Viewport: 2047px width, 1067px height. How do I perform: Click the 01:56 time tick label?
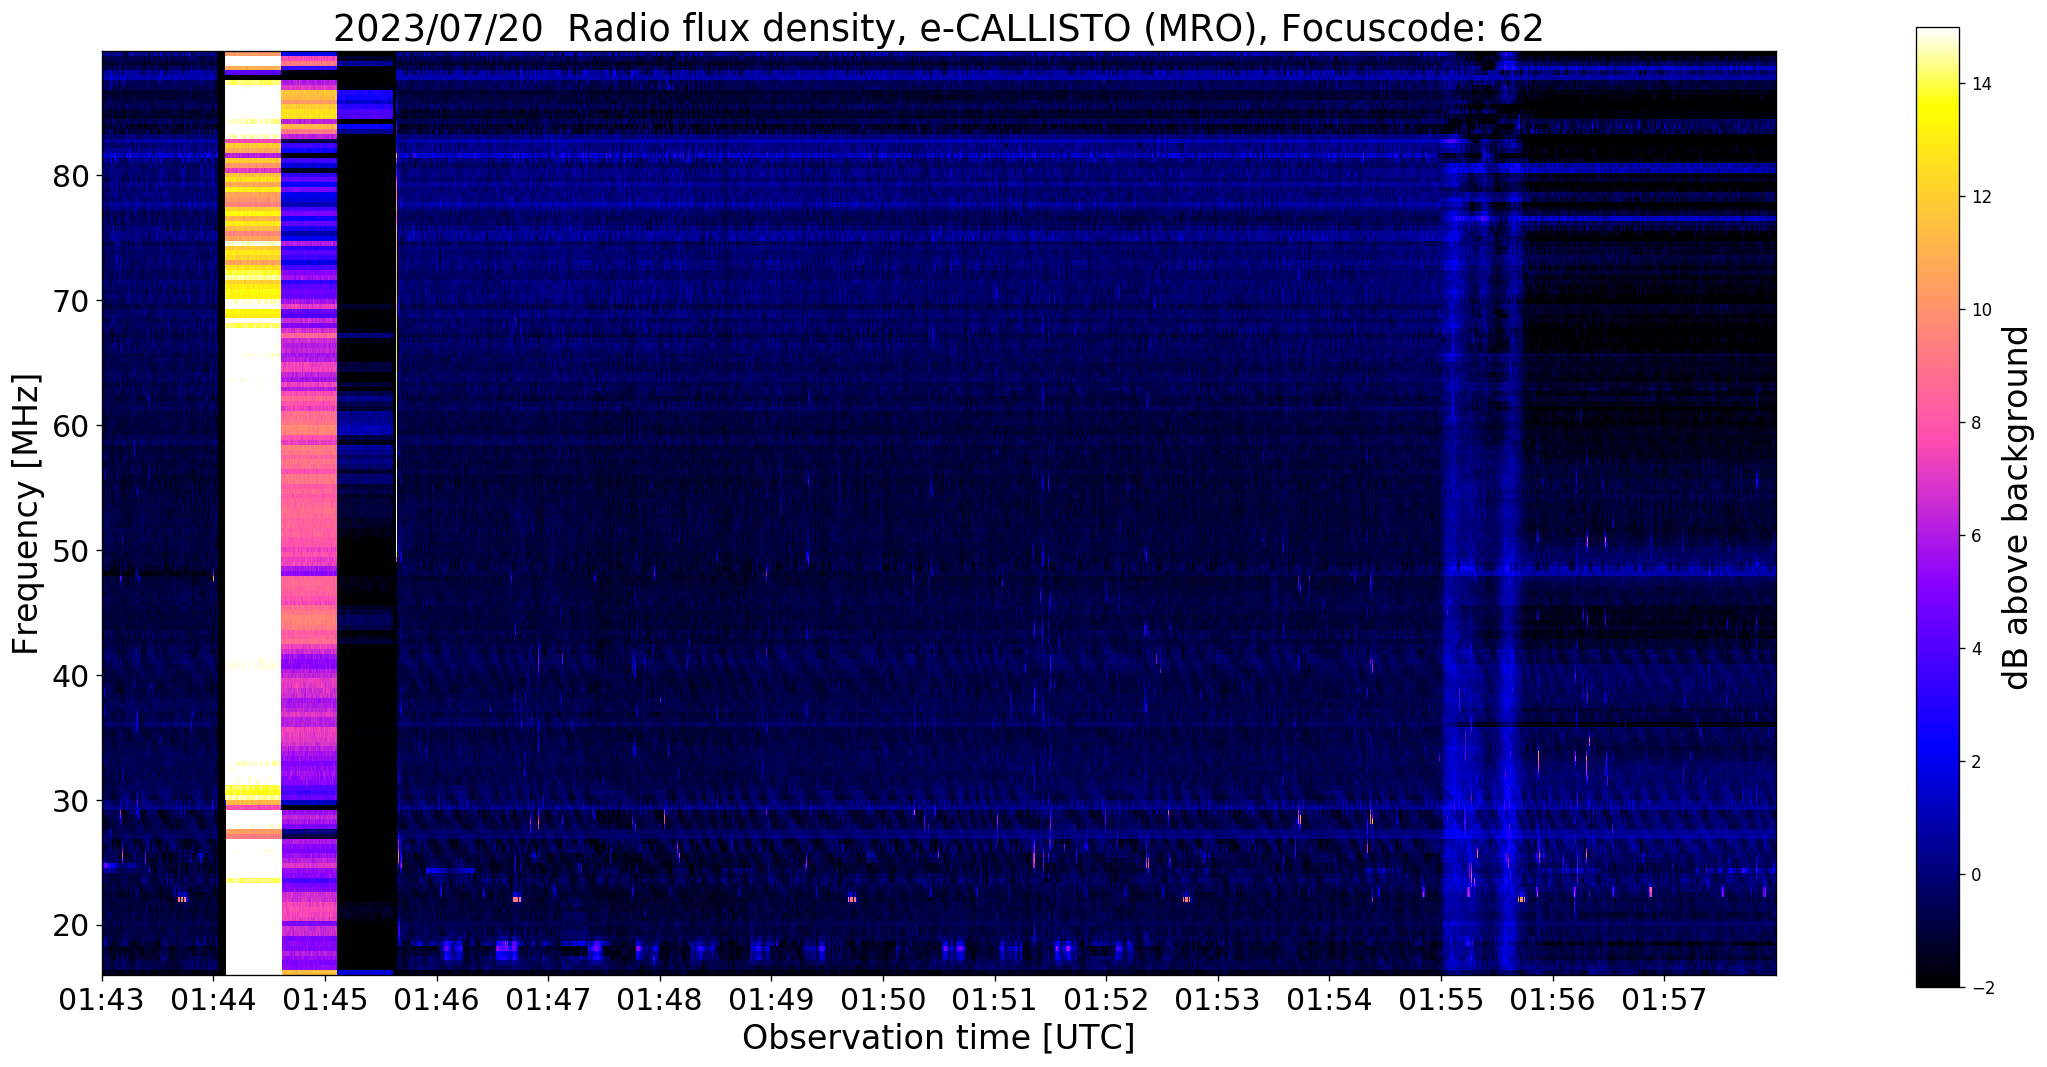pyautogui.click(x=1552, y=998)
